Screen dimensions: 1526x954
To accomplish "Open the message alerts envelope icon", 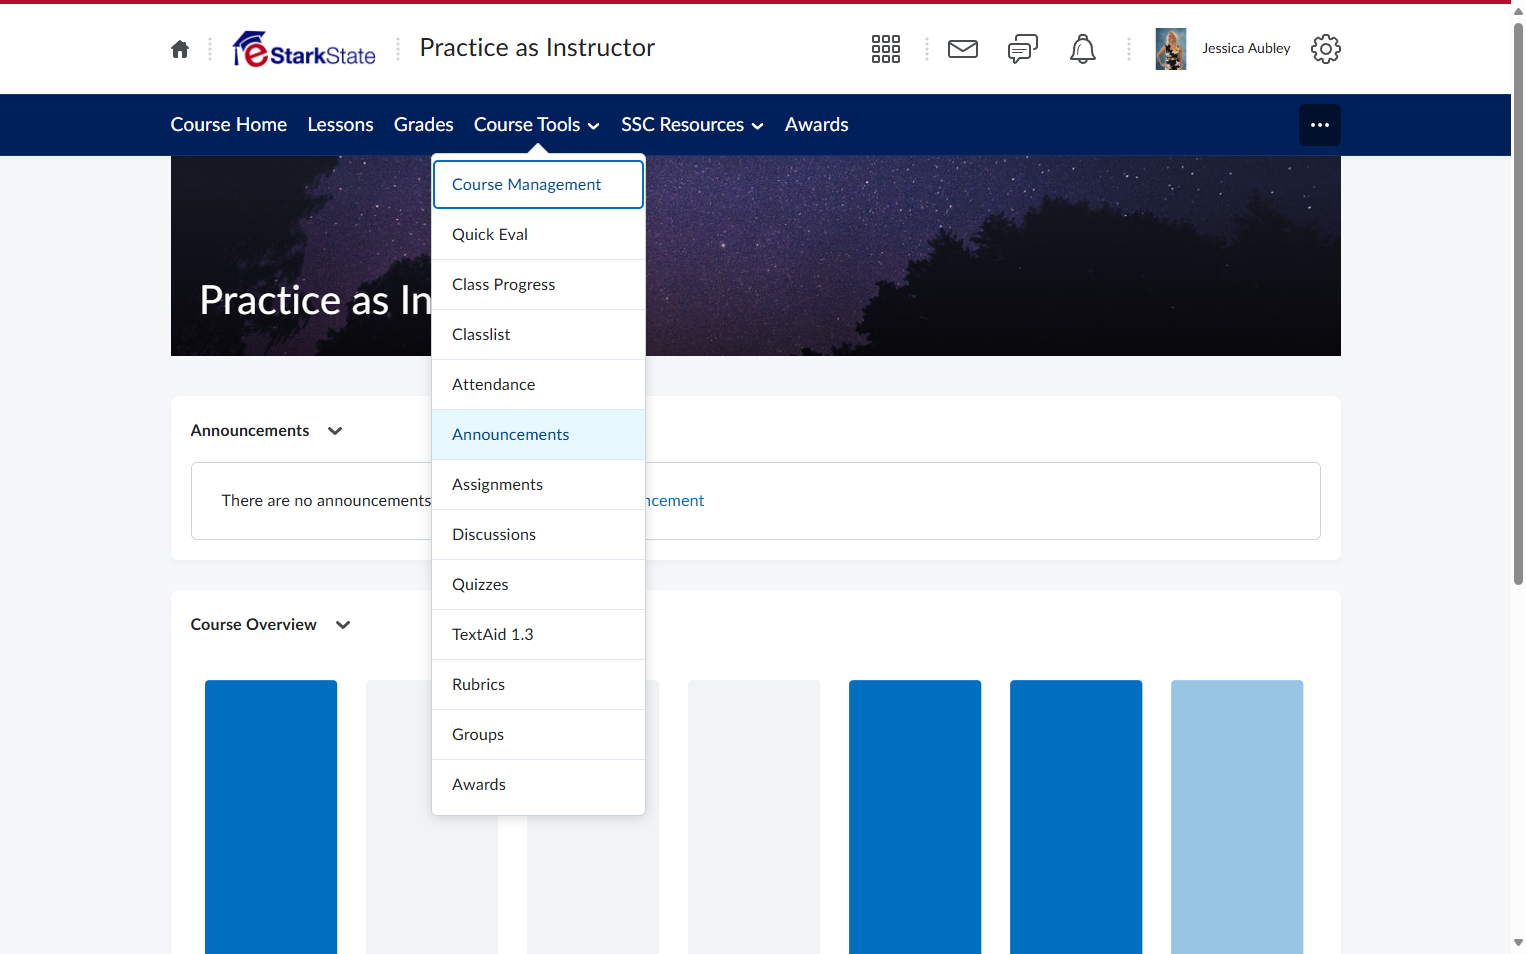I will (963, 49).
